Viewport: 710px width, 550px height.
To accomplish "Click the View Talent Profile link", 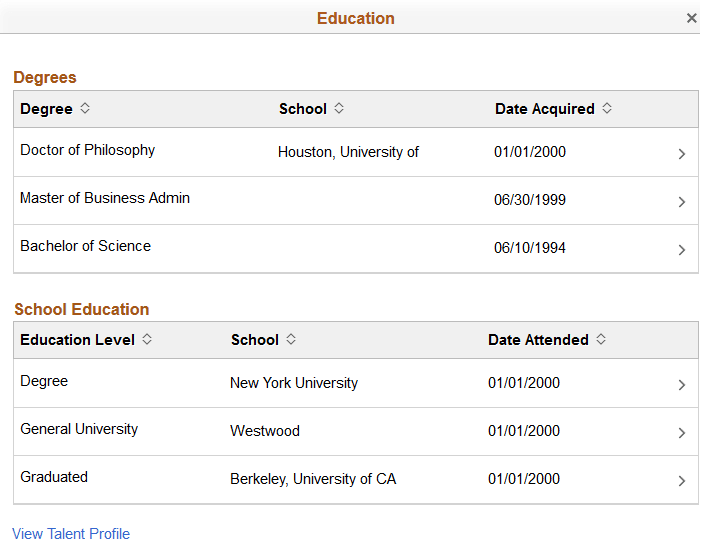I will point(71,534).
